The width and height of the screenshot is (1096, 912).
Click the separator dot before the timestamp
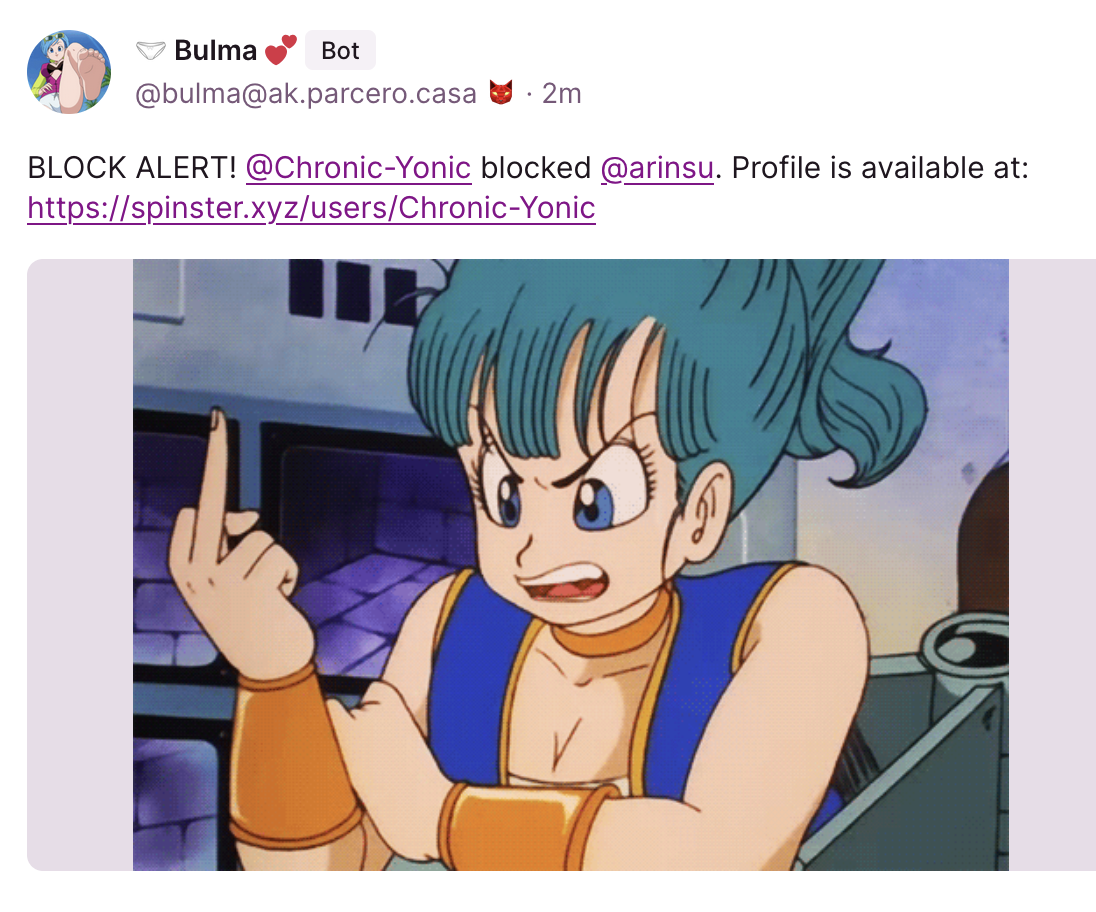(x=529, y=94)
